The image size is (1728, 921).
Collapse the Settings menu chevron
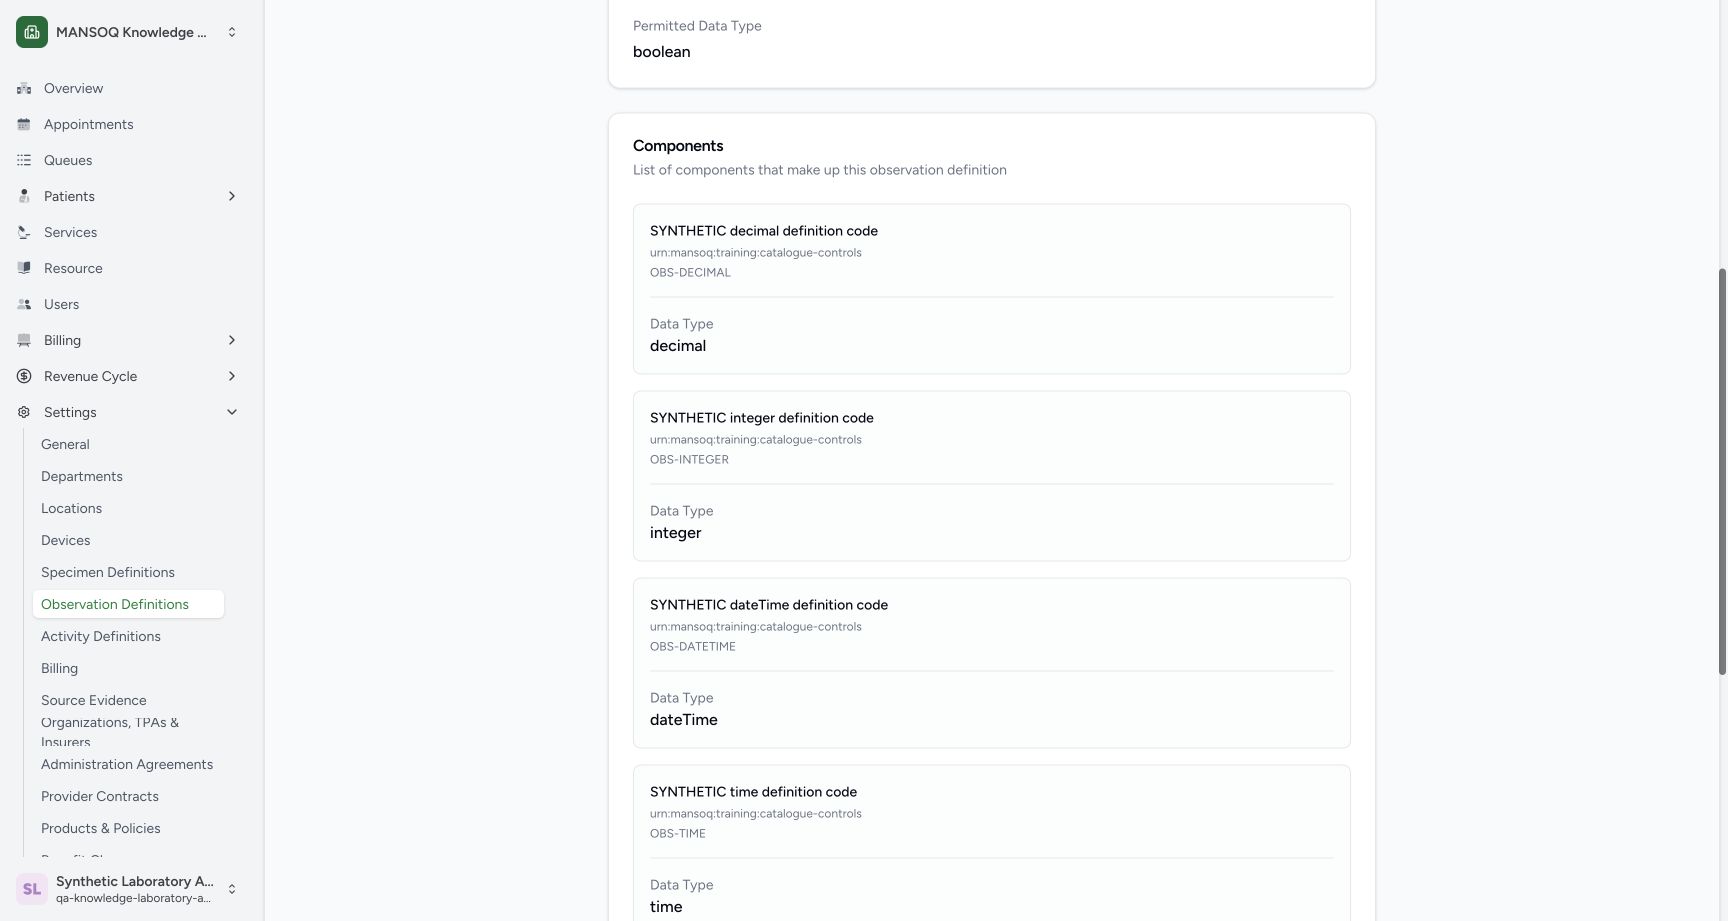[x=232, y=412]
